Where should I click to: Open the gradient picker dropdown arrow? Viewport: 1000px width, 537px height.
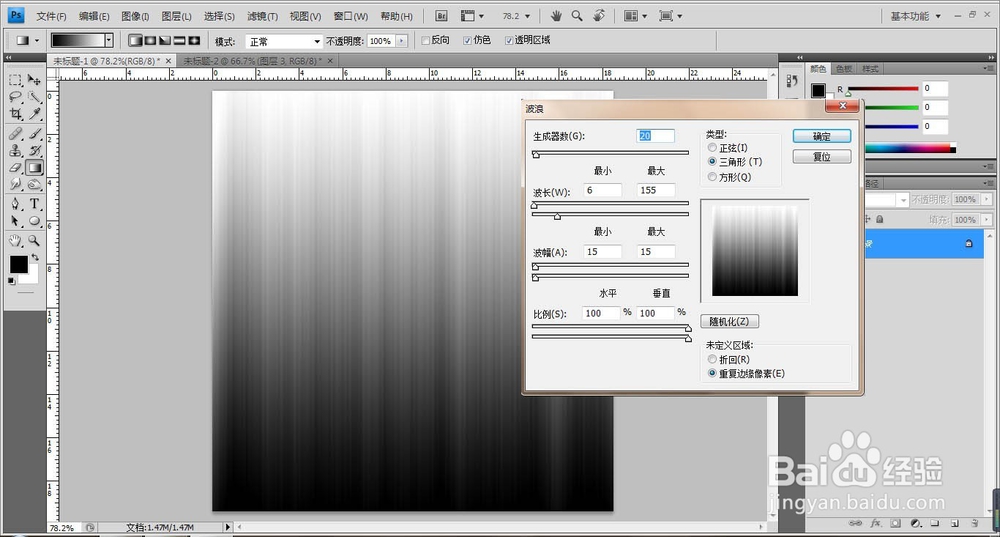pyautogui.click(x=109, y=41)
